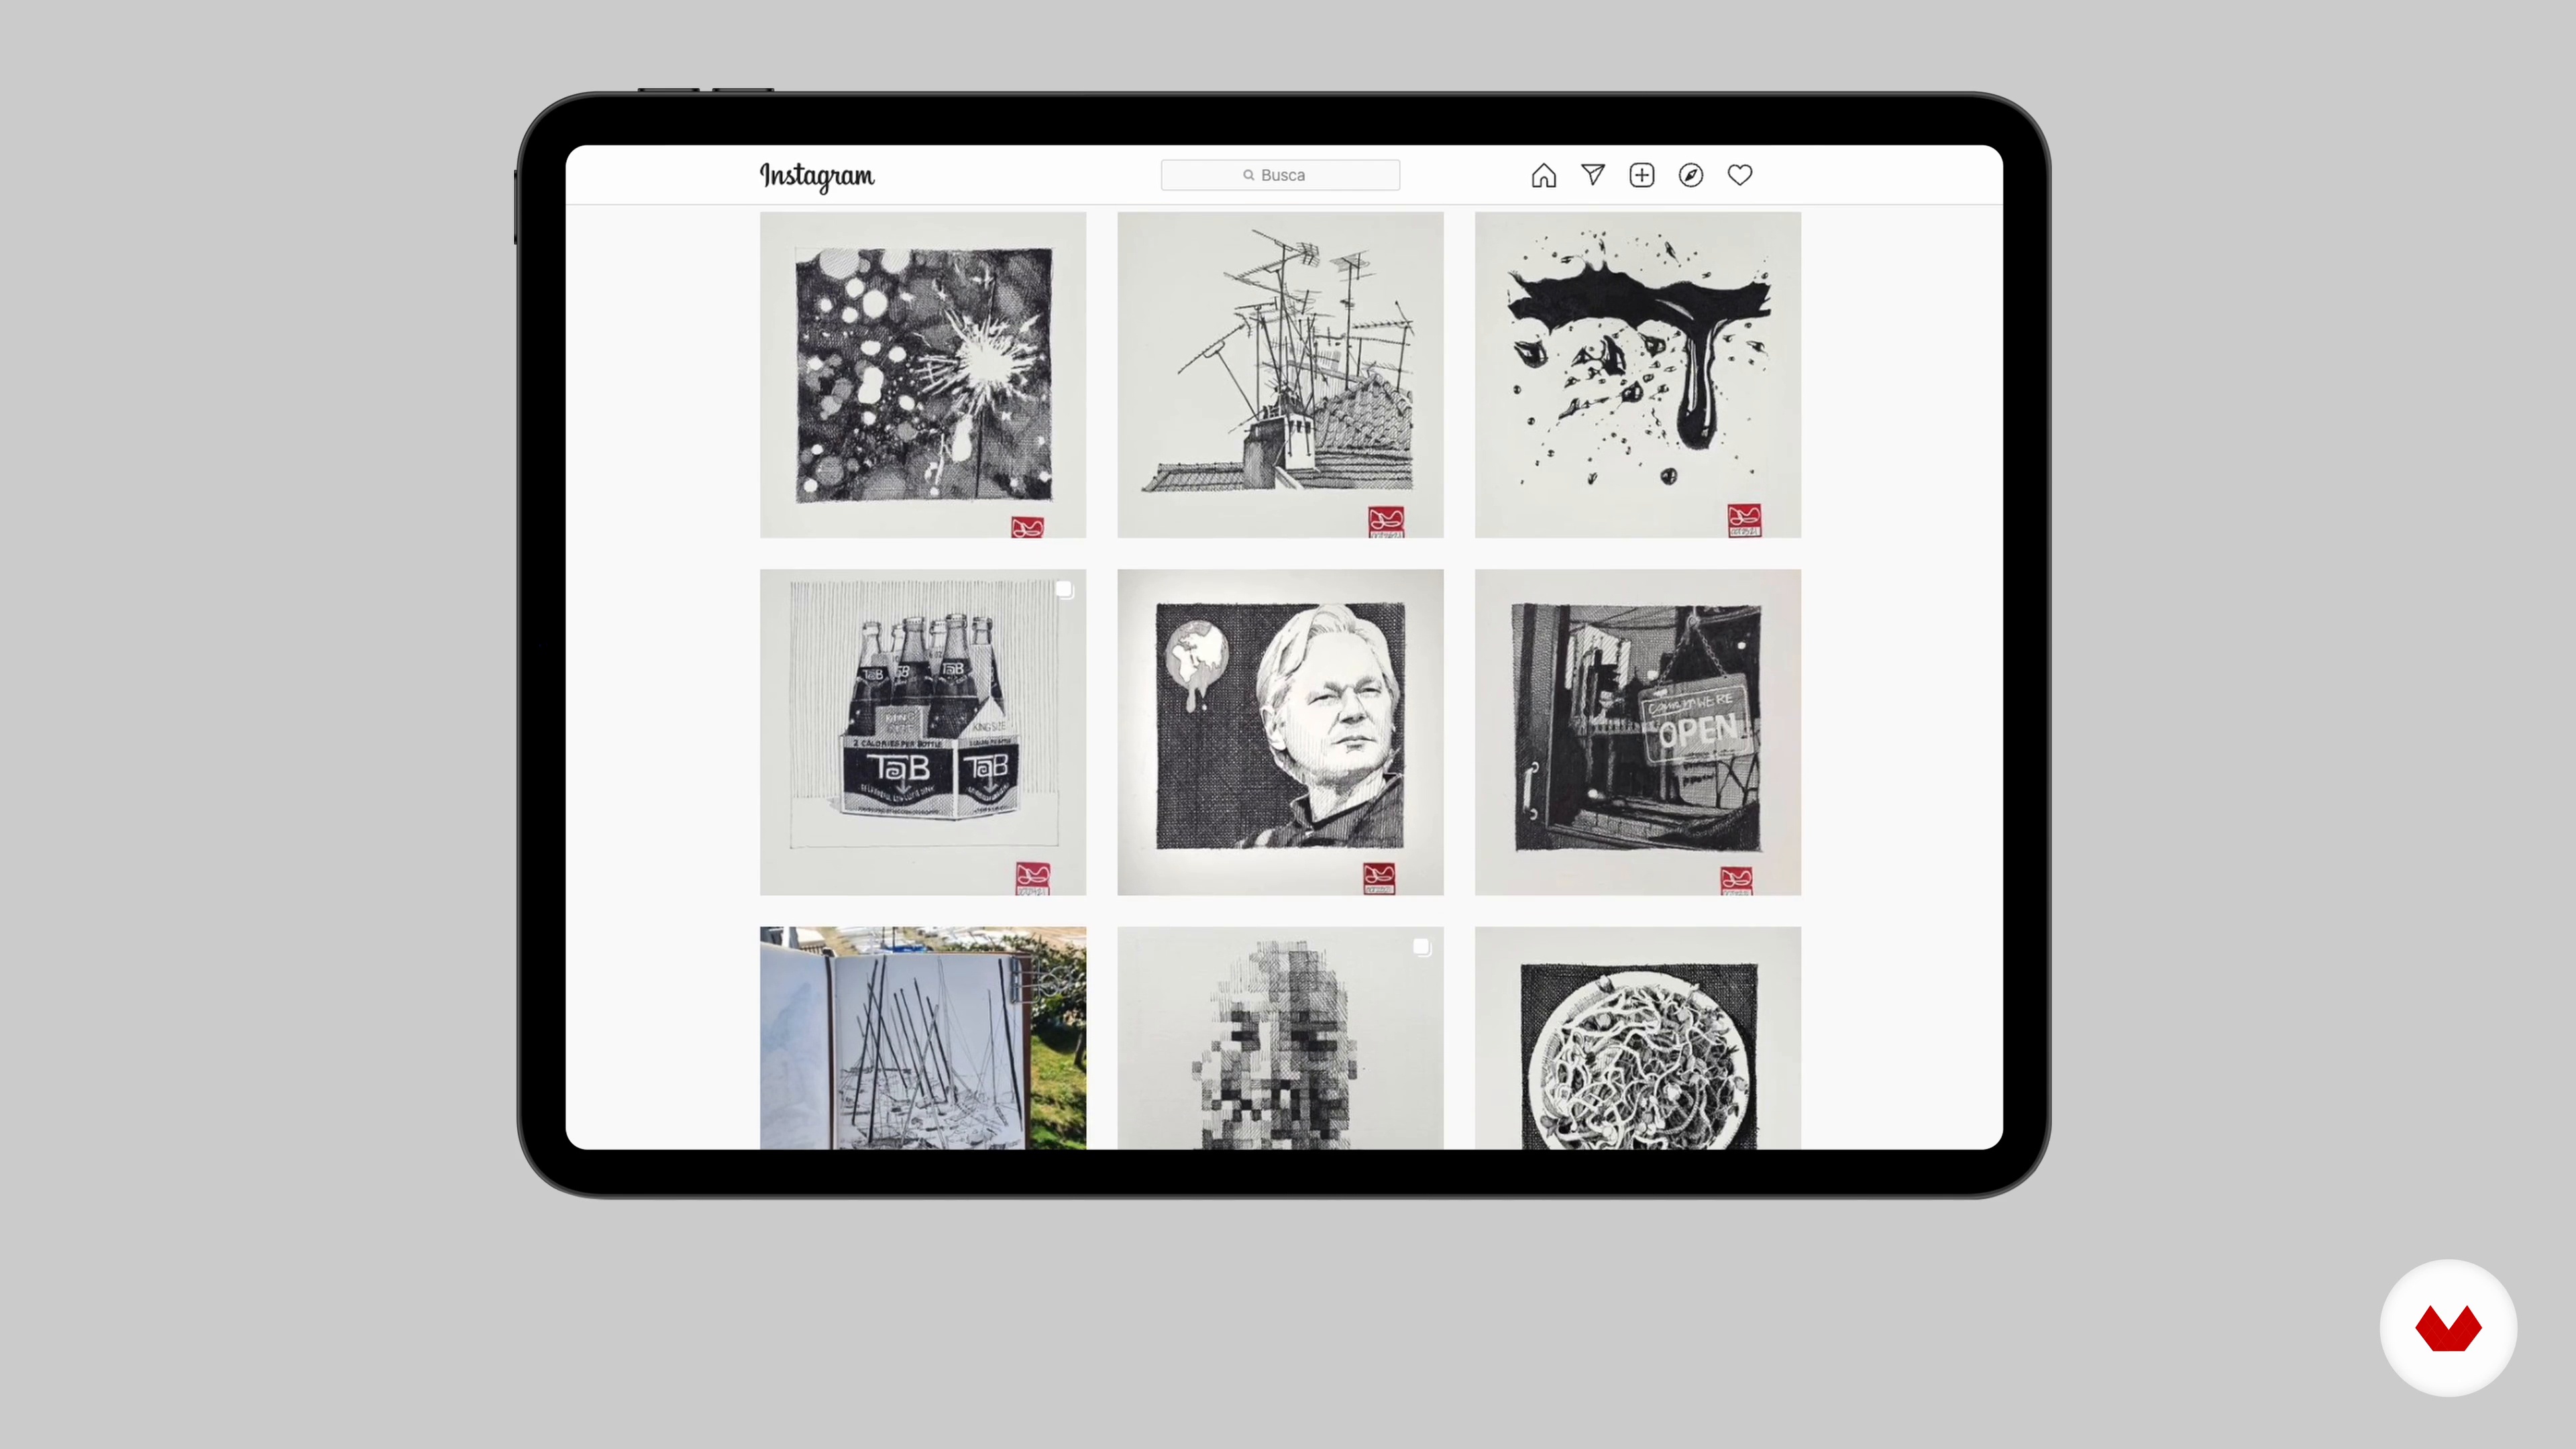
Task: Open the Explore compass icon
Action: pyautogui.click(x=1690, y=175)
